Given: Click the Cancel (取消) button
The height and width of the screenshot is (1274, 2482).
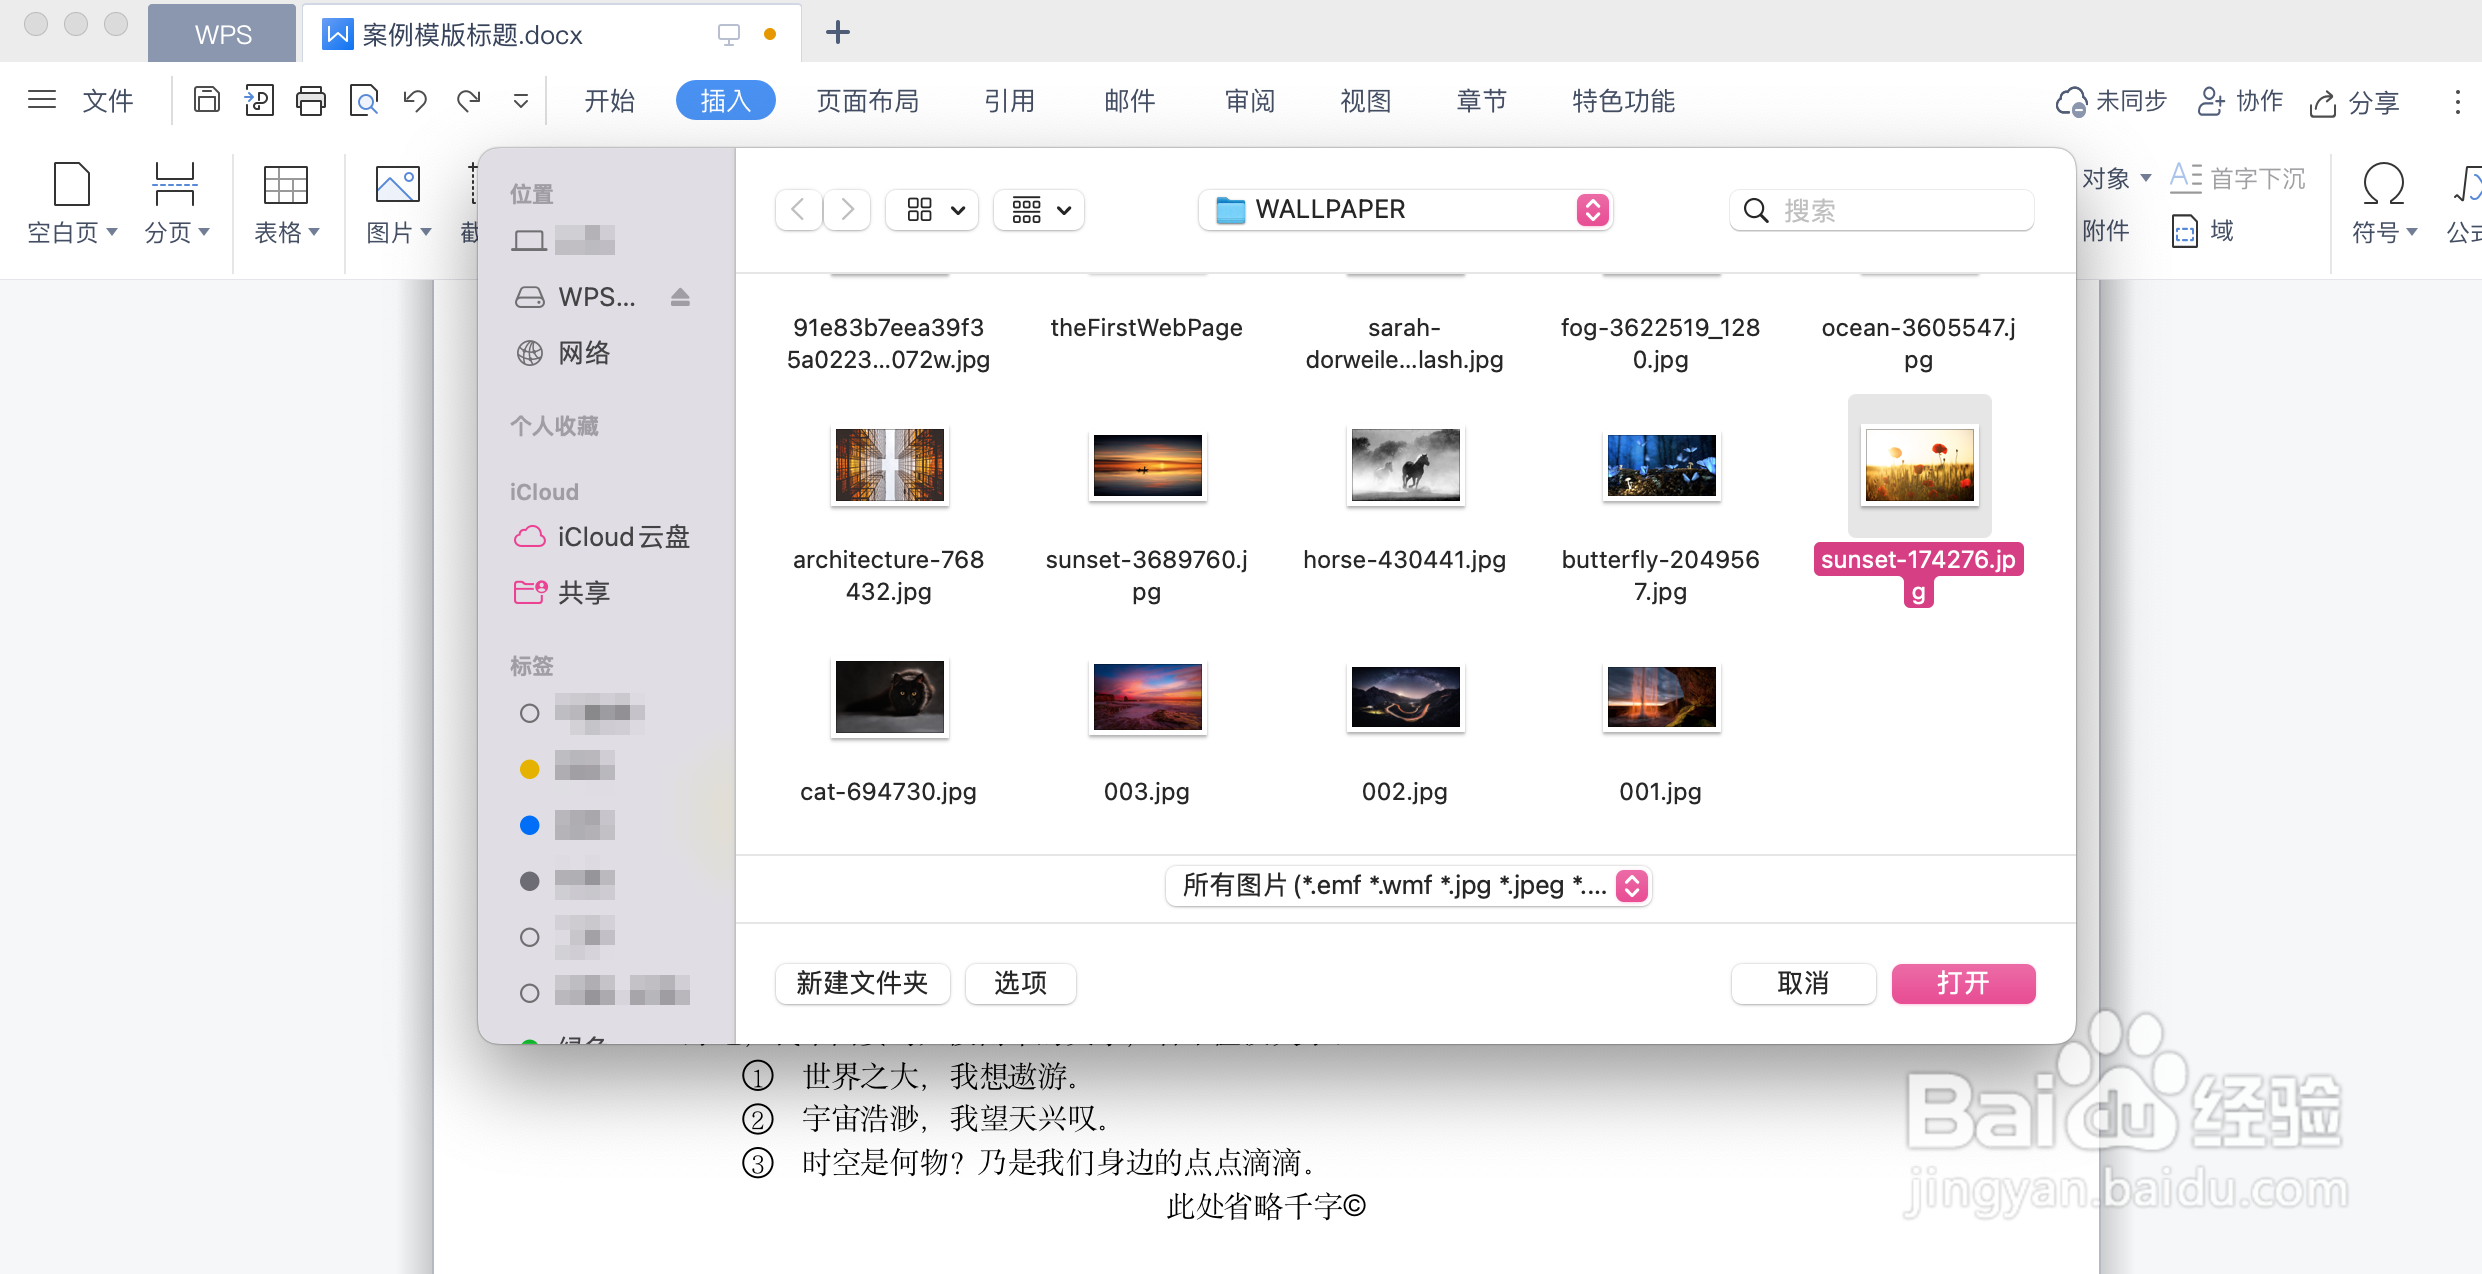Looking at the screenshot, I should [x=1802, y=983].
